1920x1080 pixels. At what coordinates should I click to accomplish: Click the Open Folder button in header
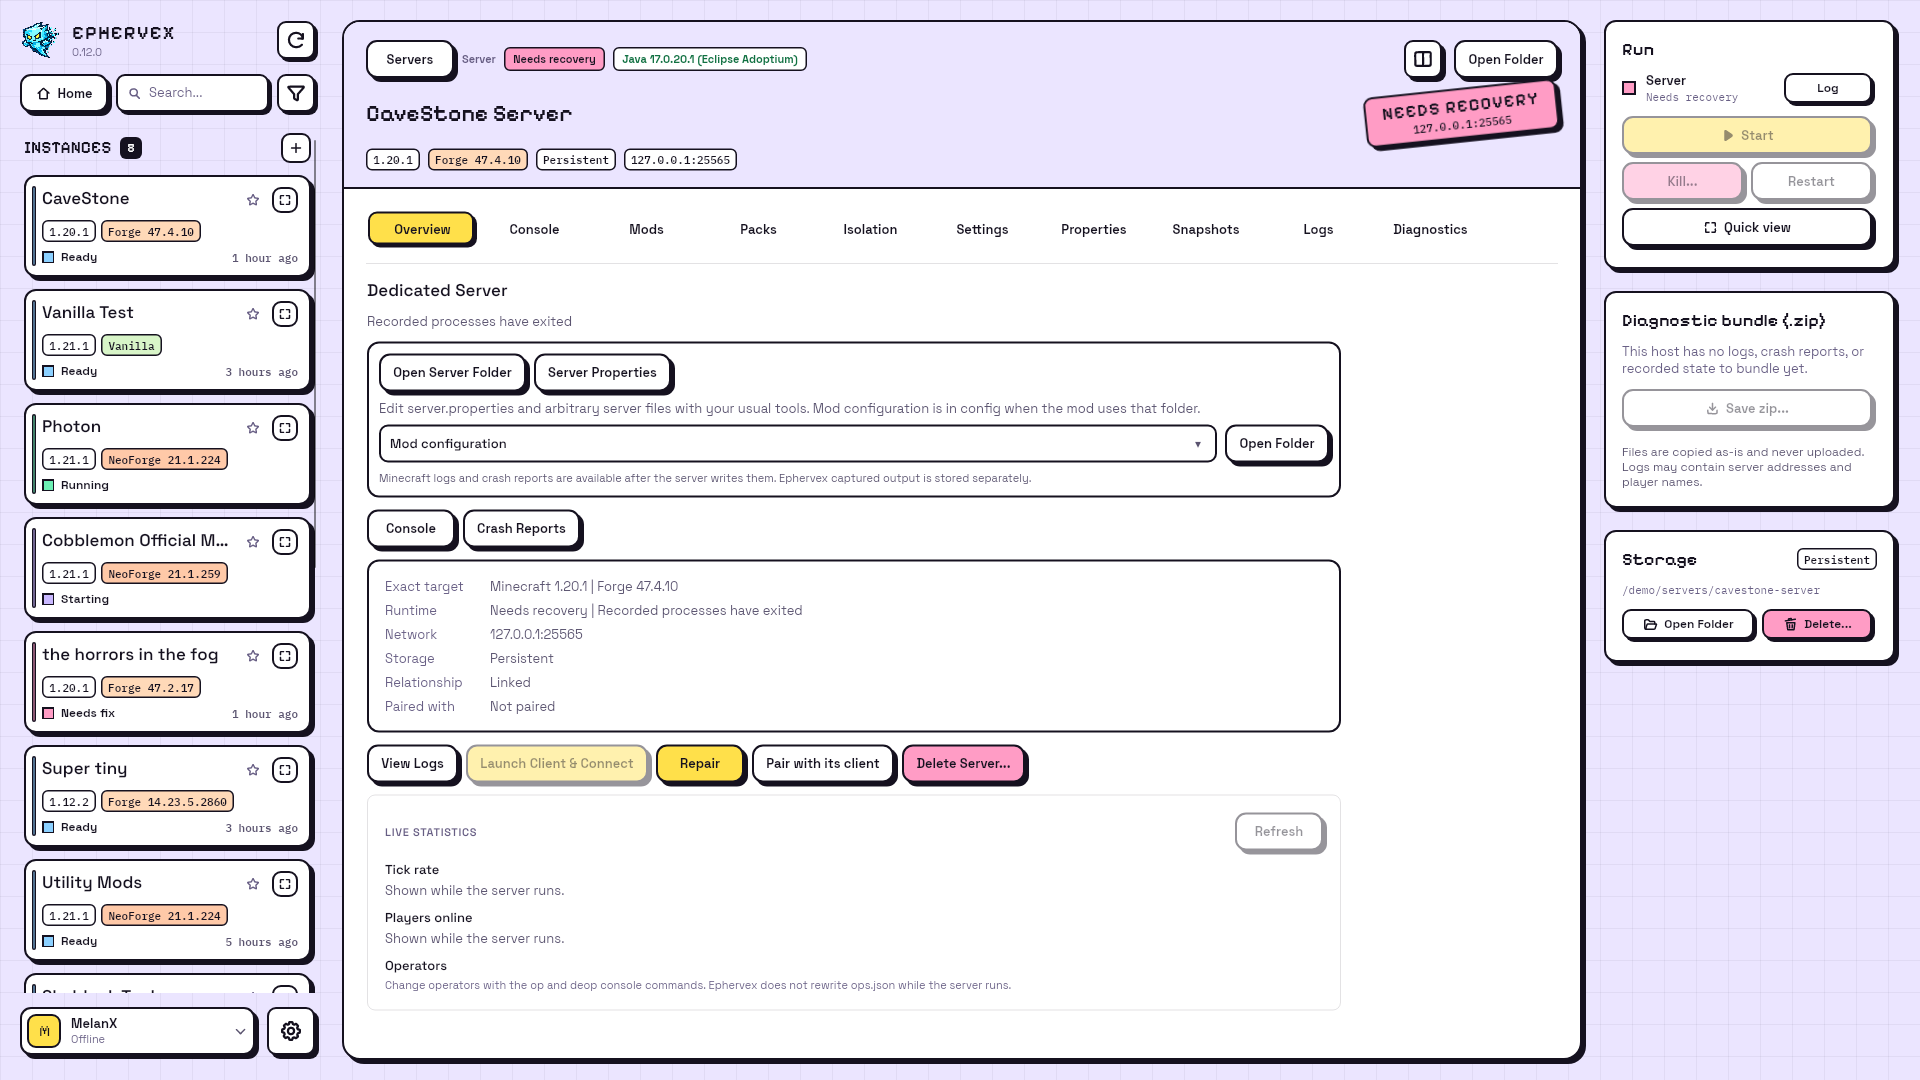pos(1505,59)
